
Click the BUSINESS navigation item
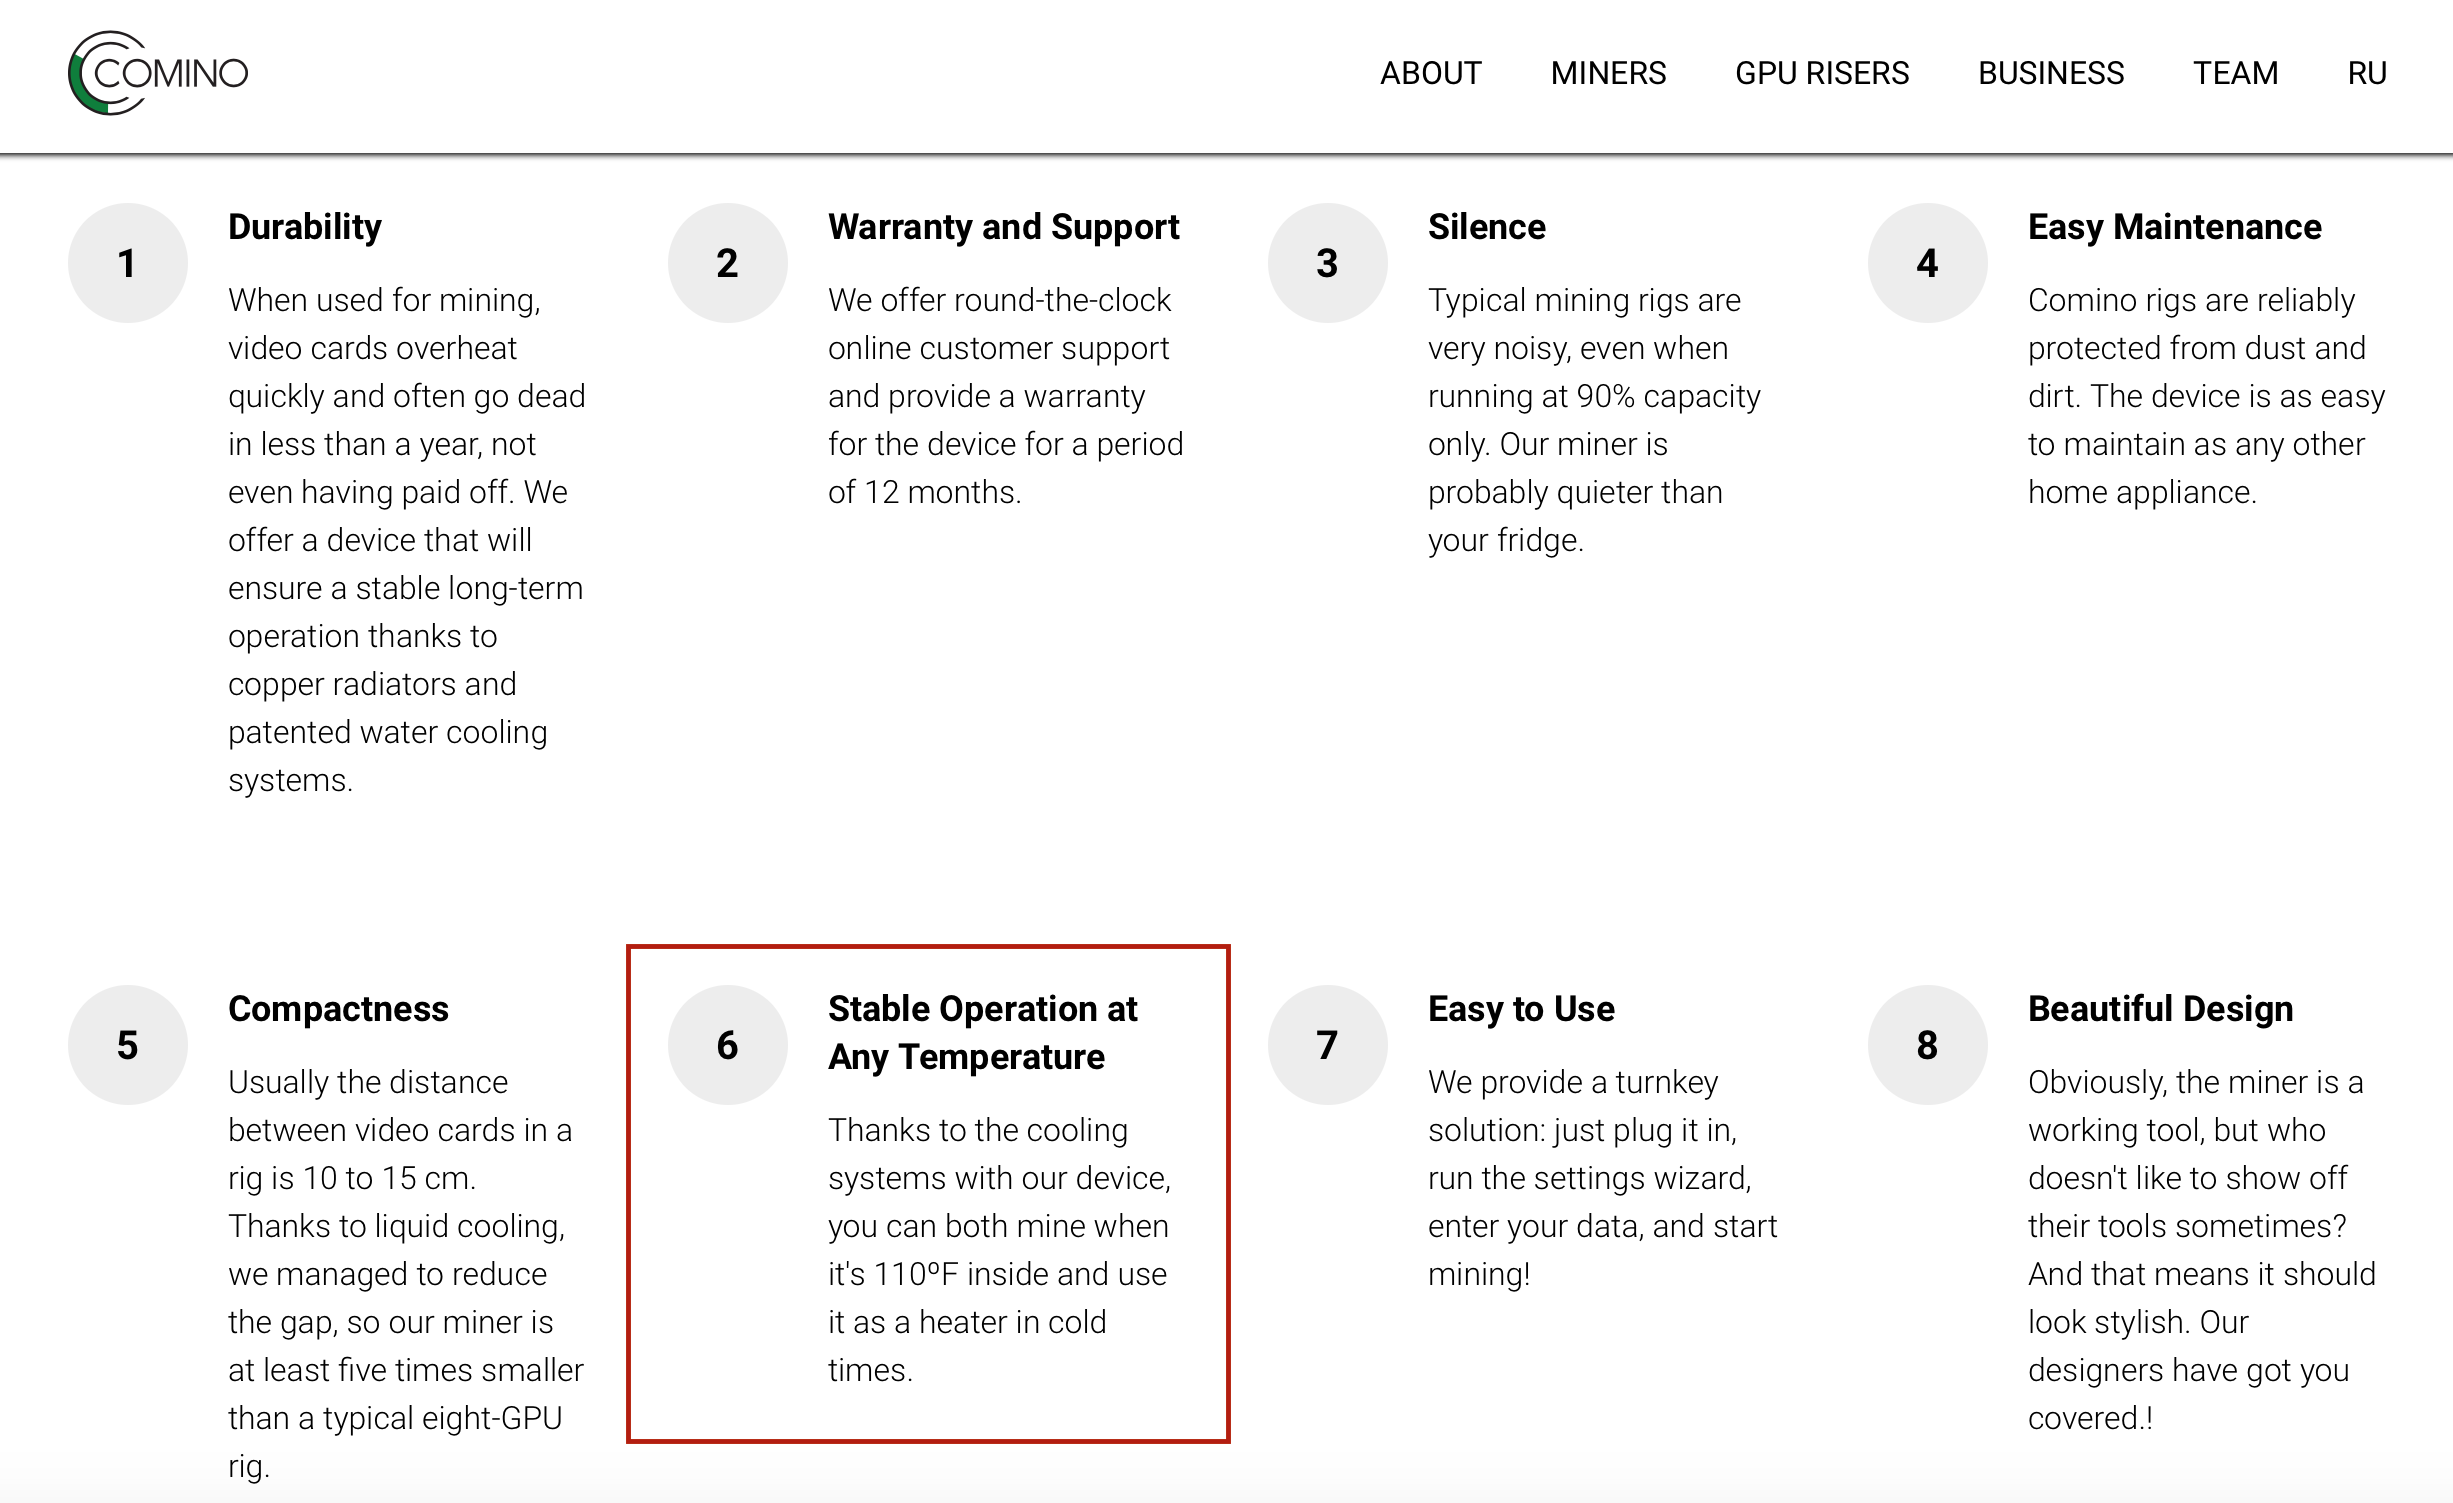point(2048,74)
